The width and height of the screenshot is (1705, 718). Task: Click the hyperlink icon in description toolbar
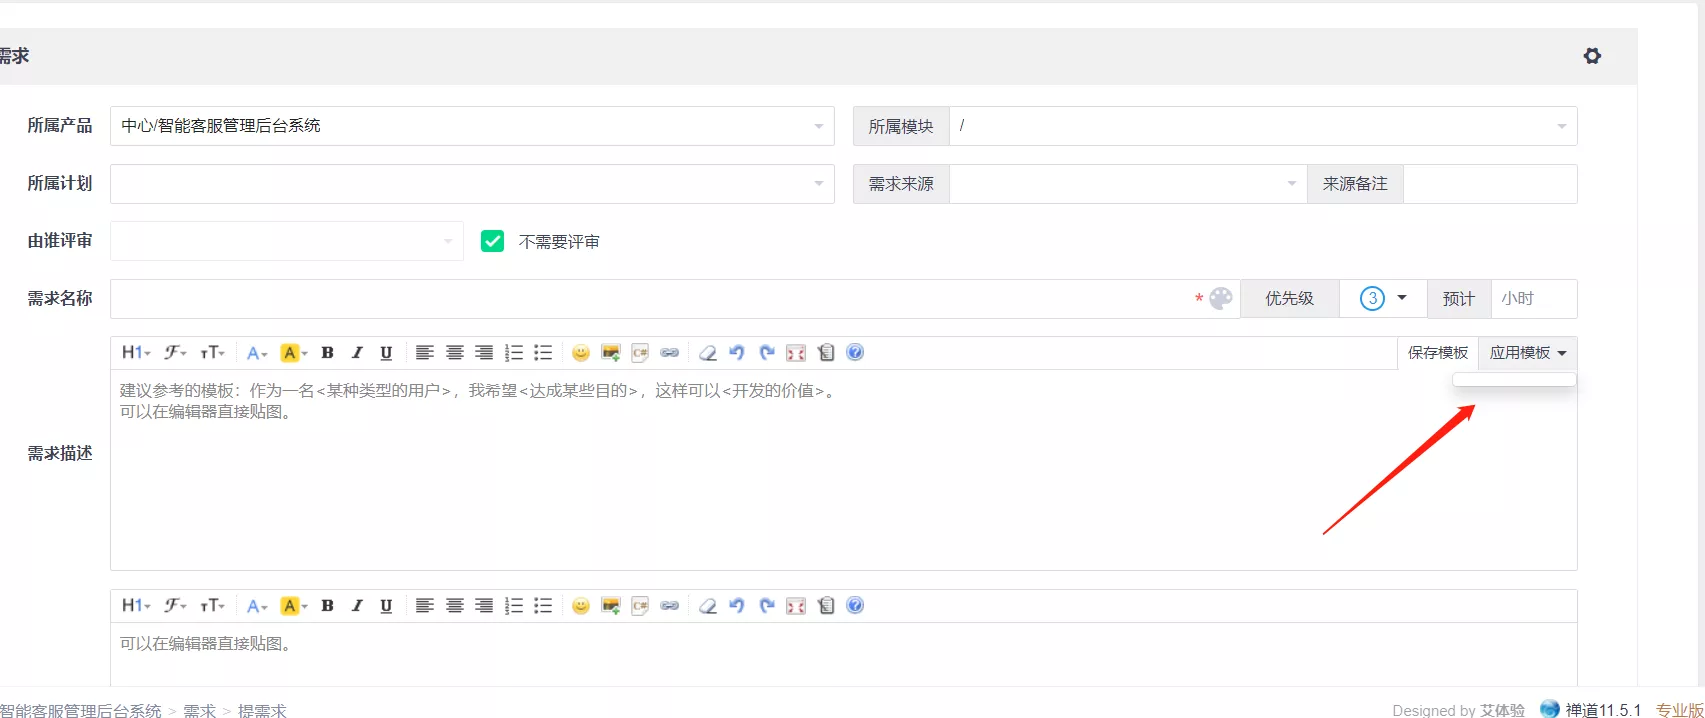pos(670,353)
